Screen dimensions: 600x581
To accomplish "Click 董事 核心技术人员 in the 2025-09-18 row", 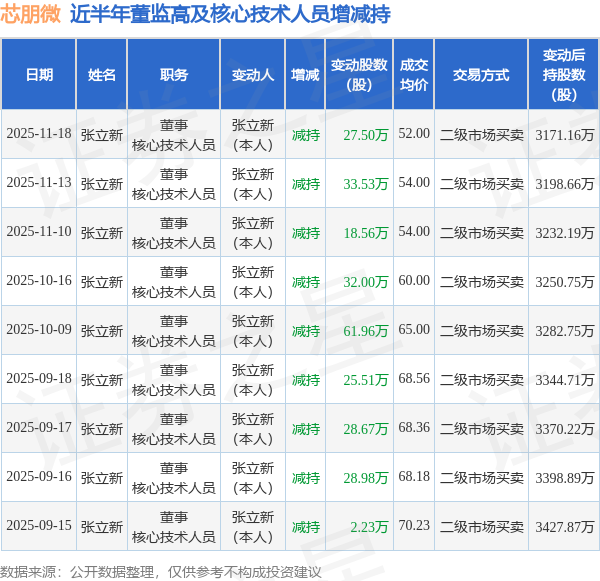I will tap(174, 380).
